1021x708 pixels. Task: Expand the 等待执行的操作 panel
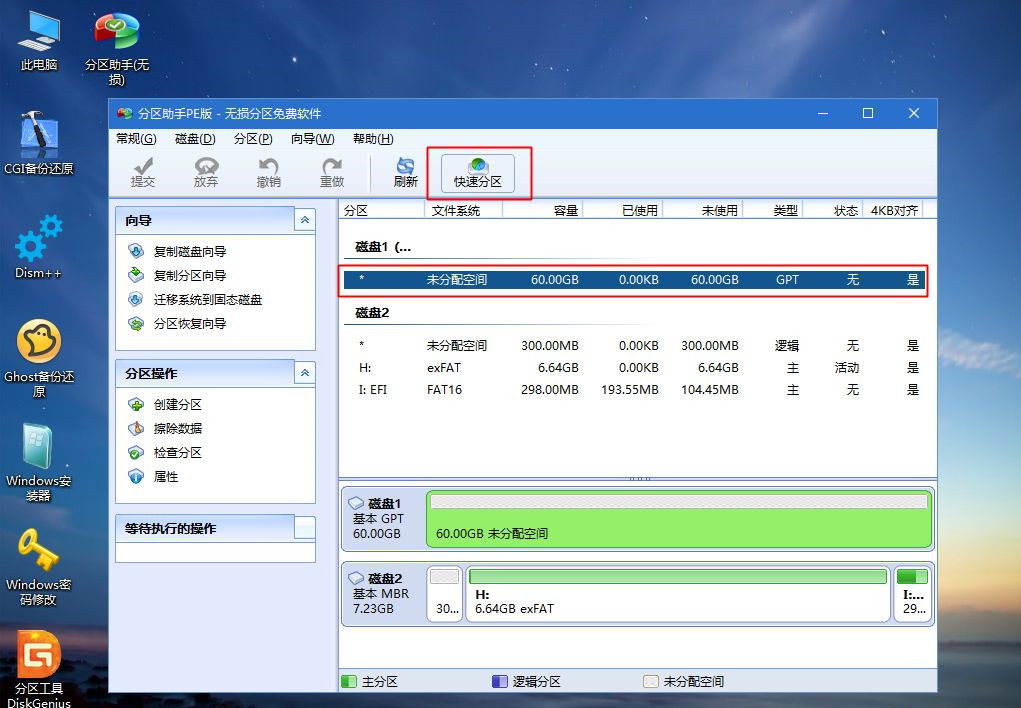coord(305,527)
